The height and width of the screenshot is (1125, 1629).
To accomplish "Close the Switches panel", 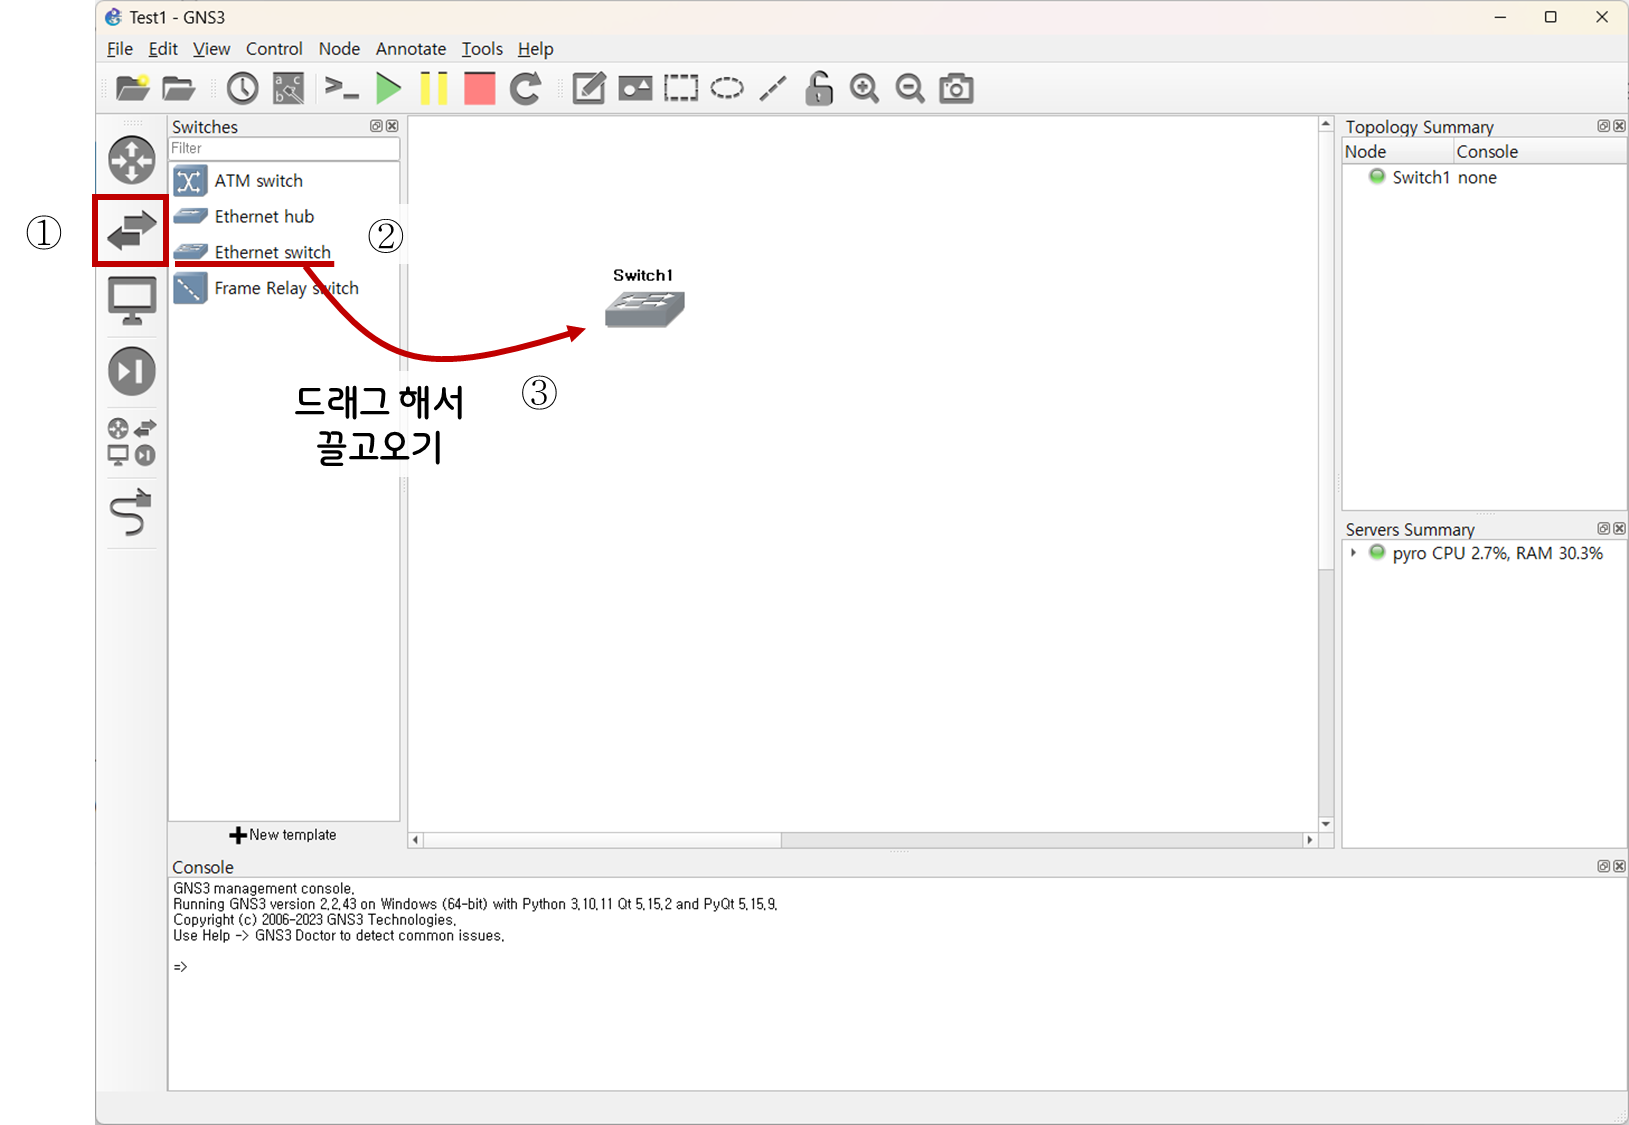I will tap(392, 126).
